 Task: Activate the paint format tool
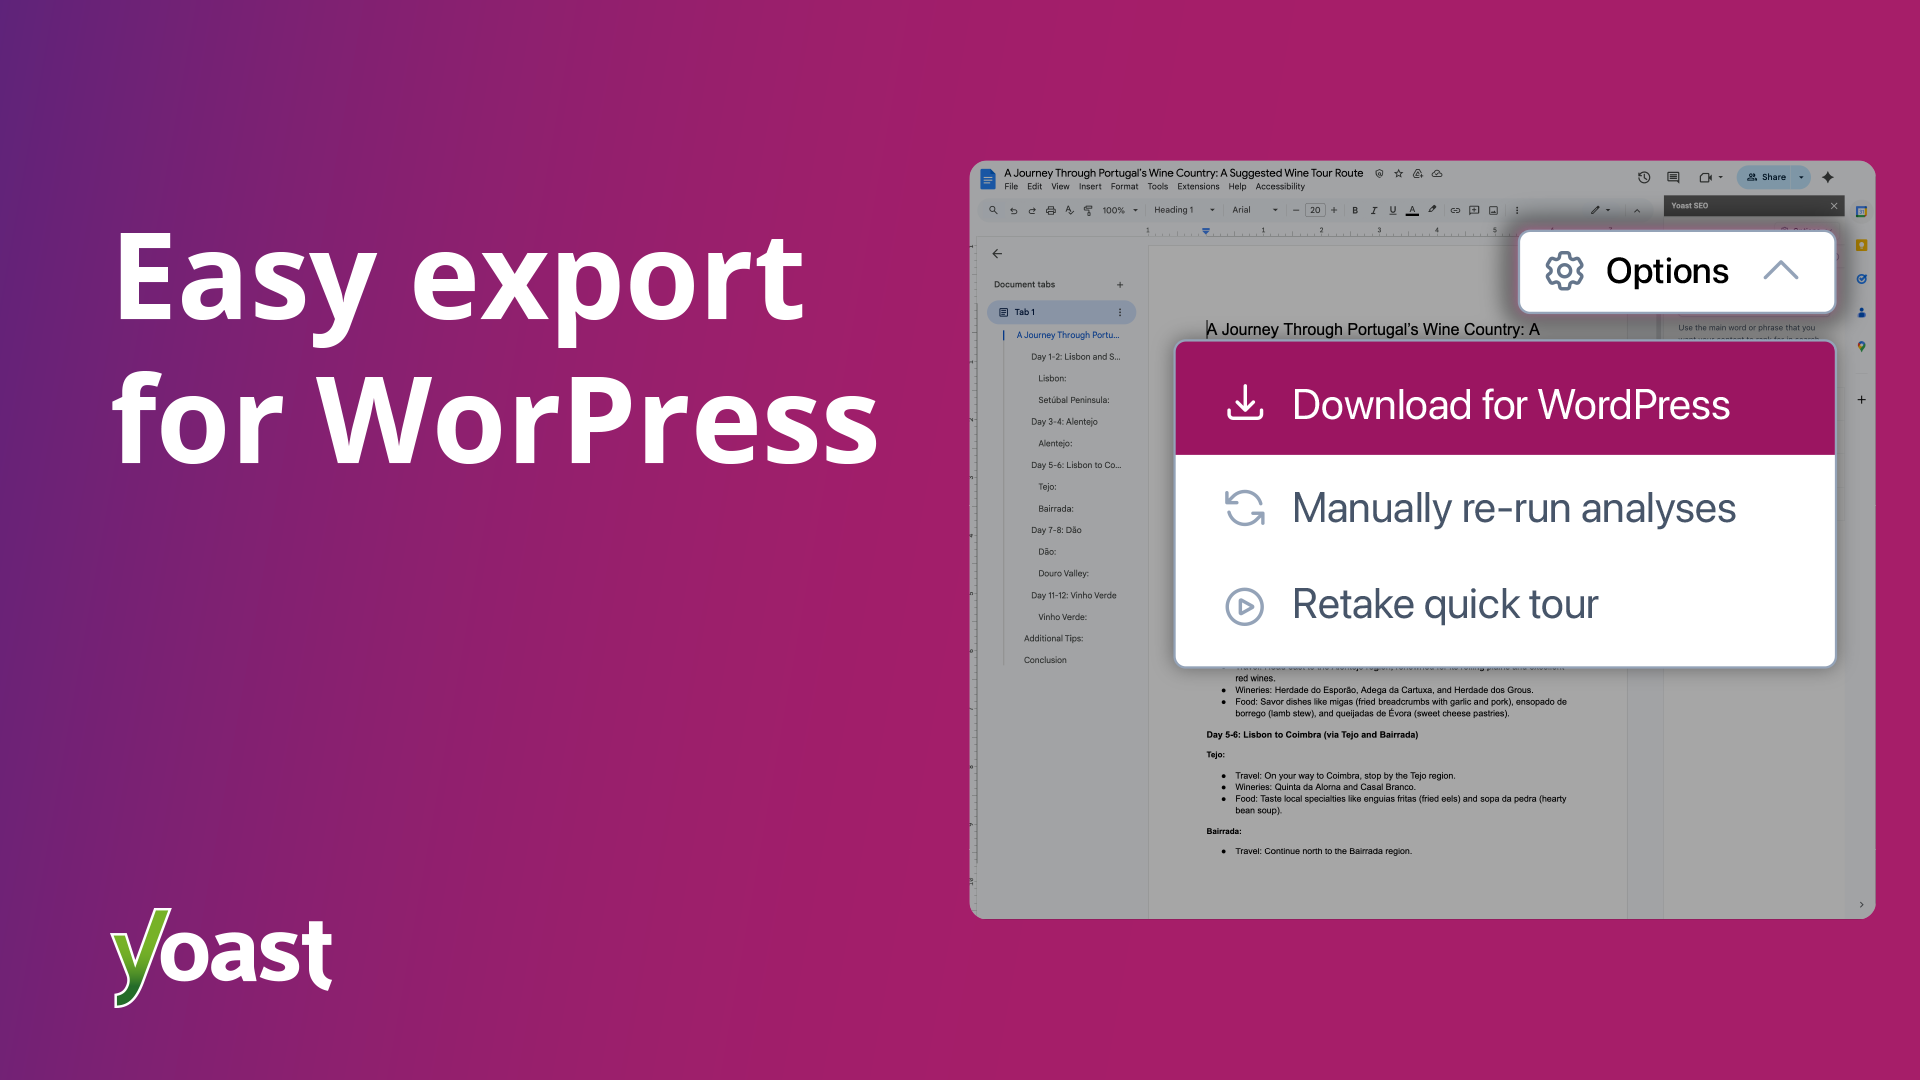1088,210
